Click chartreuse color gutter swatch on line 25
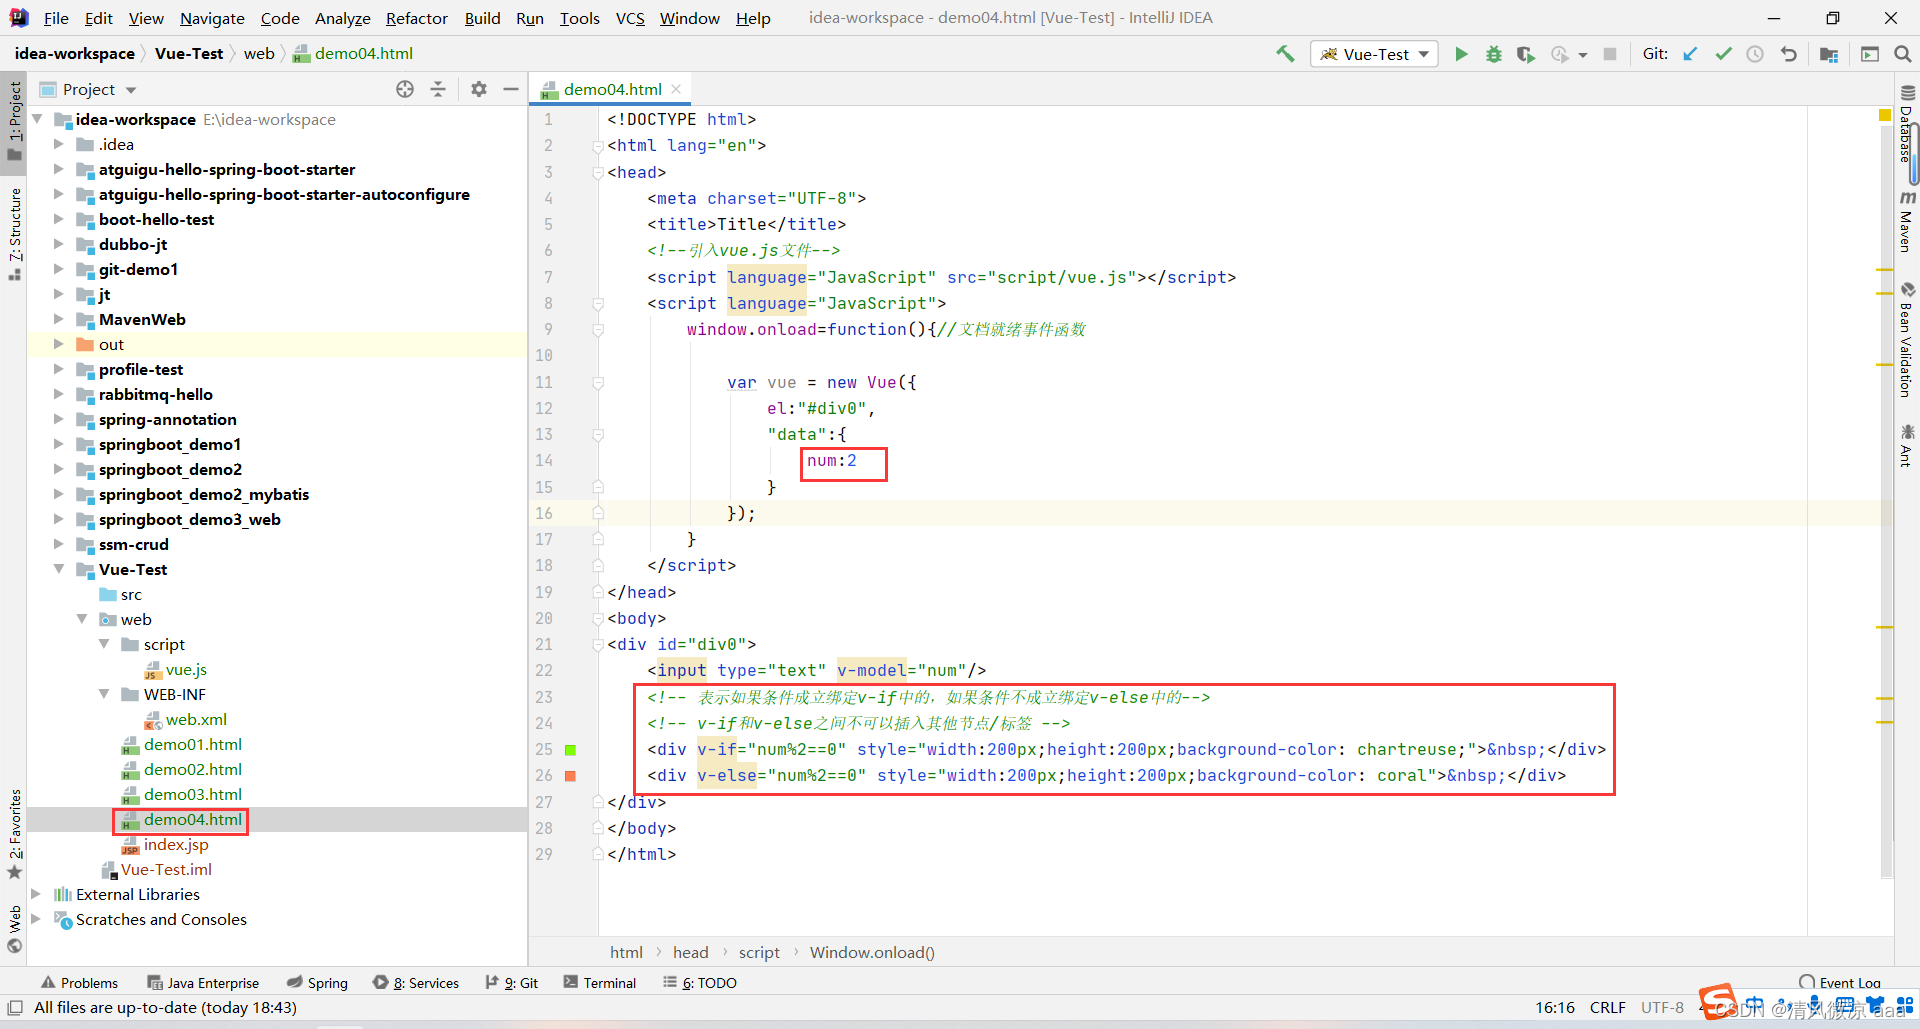Screen dimensions: 1920x1029 (x=570, y=750)
